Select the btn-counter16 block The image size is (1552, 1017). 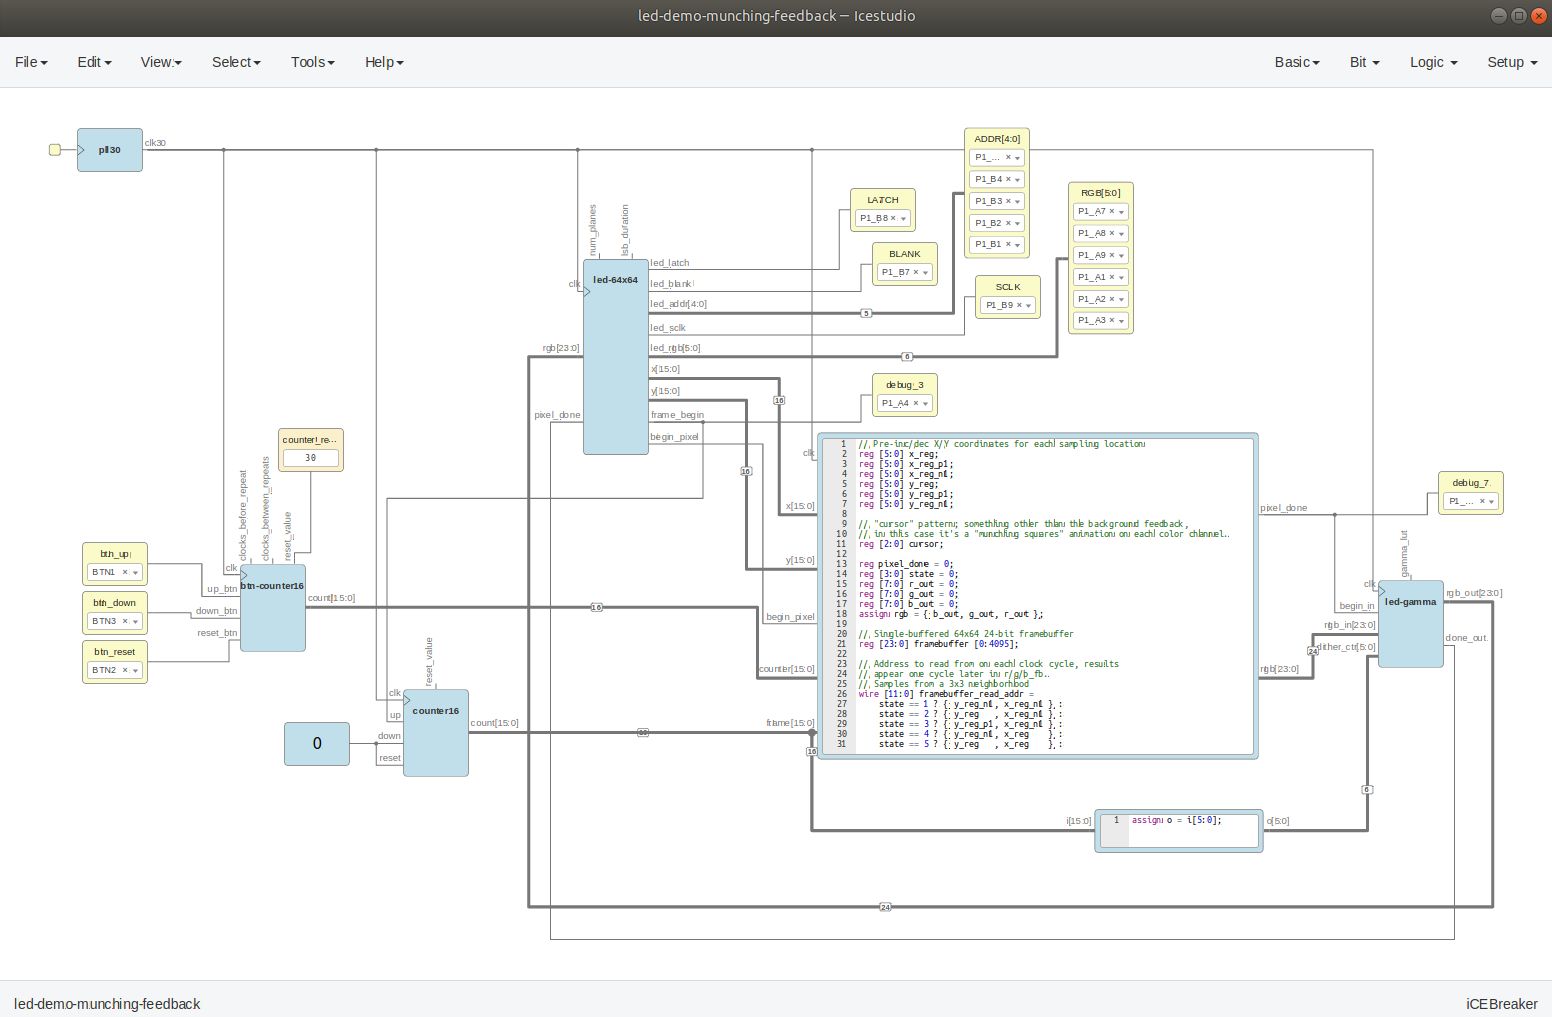pyautogui.click(x=272, y=610)
